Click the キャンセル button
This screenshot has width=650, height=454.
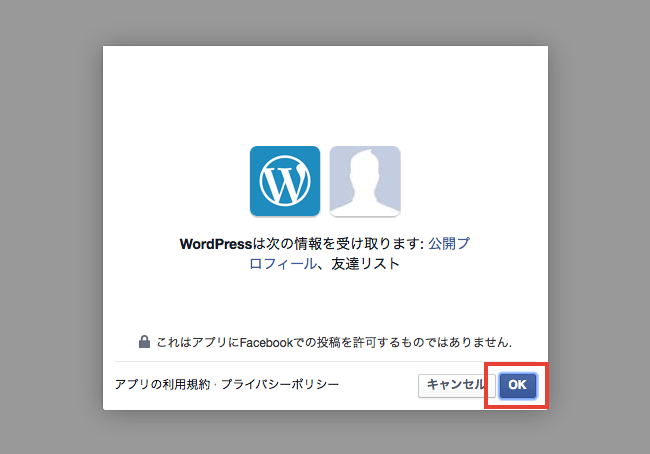pos(456,386)
